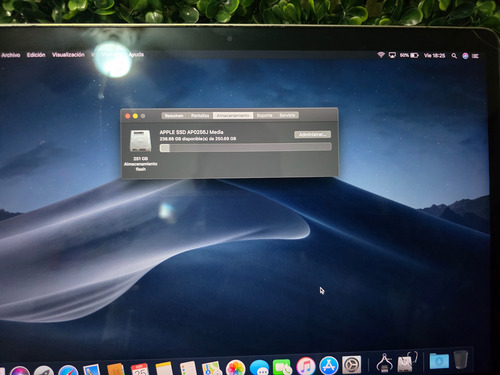Close the storage window red button
Viewport: 500px width, 375px height.
[128, 116]
